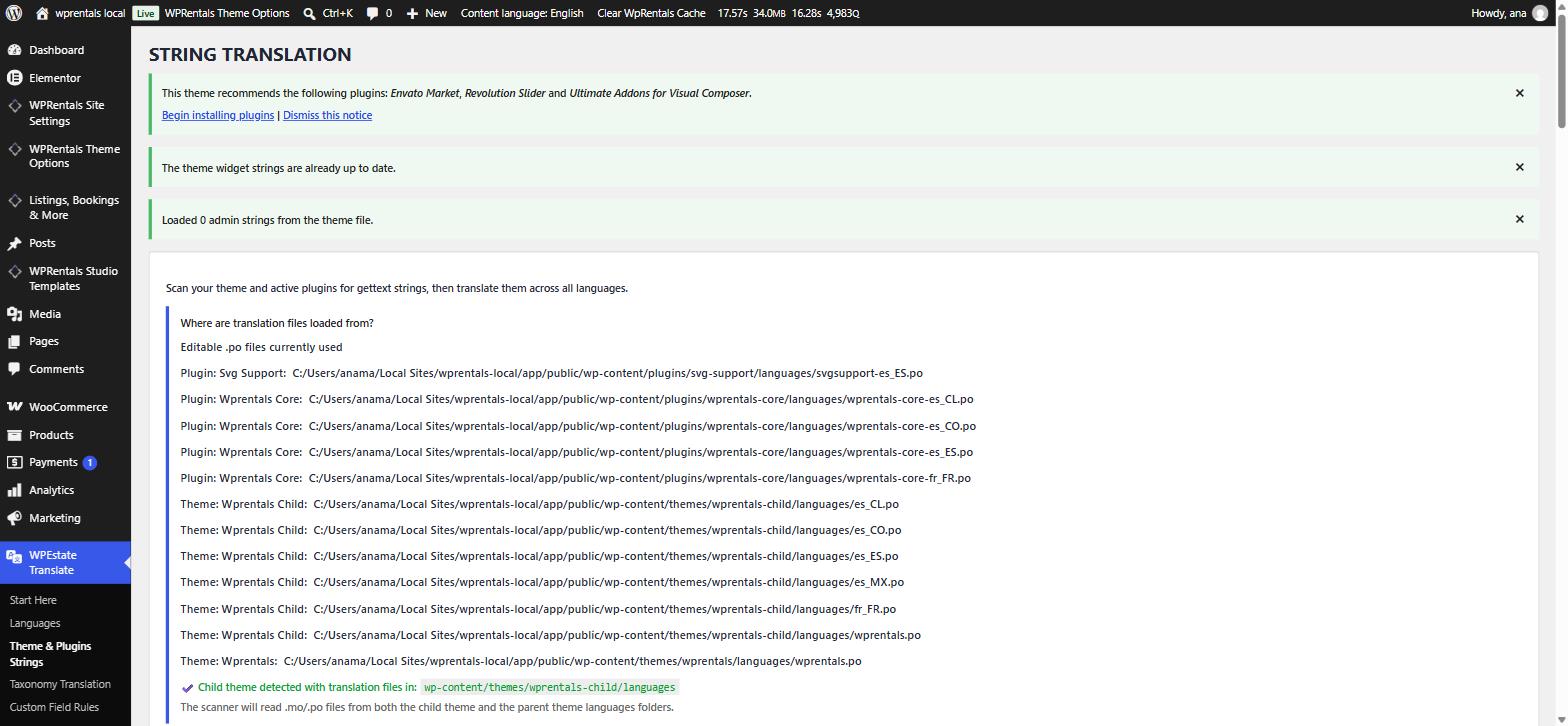The height and width of the screenshot is (726, 1568).
Task: Click the Dashboard gauge icon in sidebar
Action: point(14,50)
